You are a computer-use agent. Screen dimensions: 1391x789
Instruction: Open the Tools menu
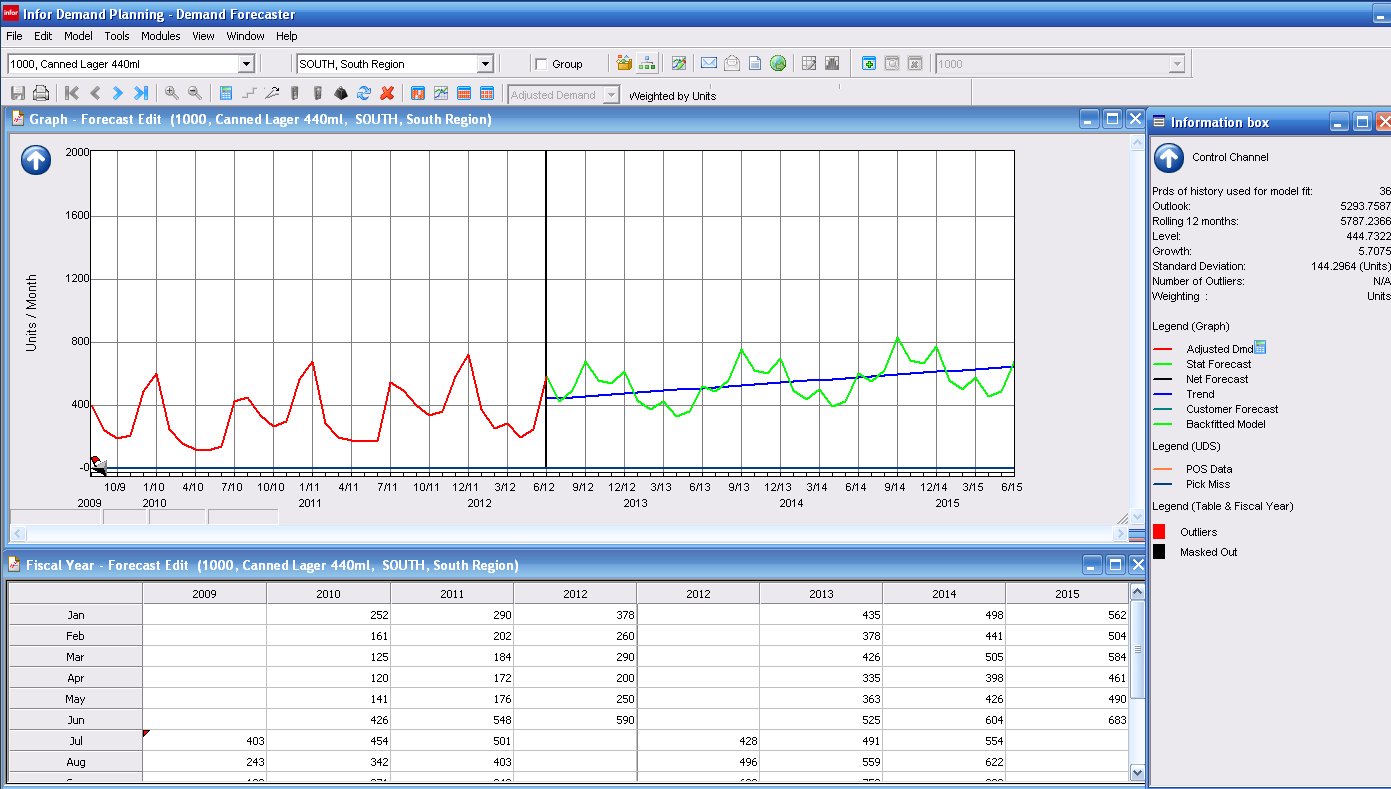click(x=117, y=36)
